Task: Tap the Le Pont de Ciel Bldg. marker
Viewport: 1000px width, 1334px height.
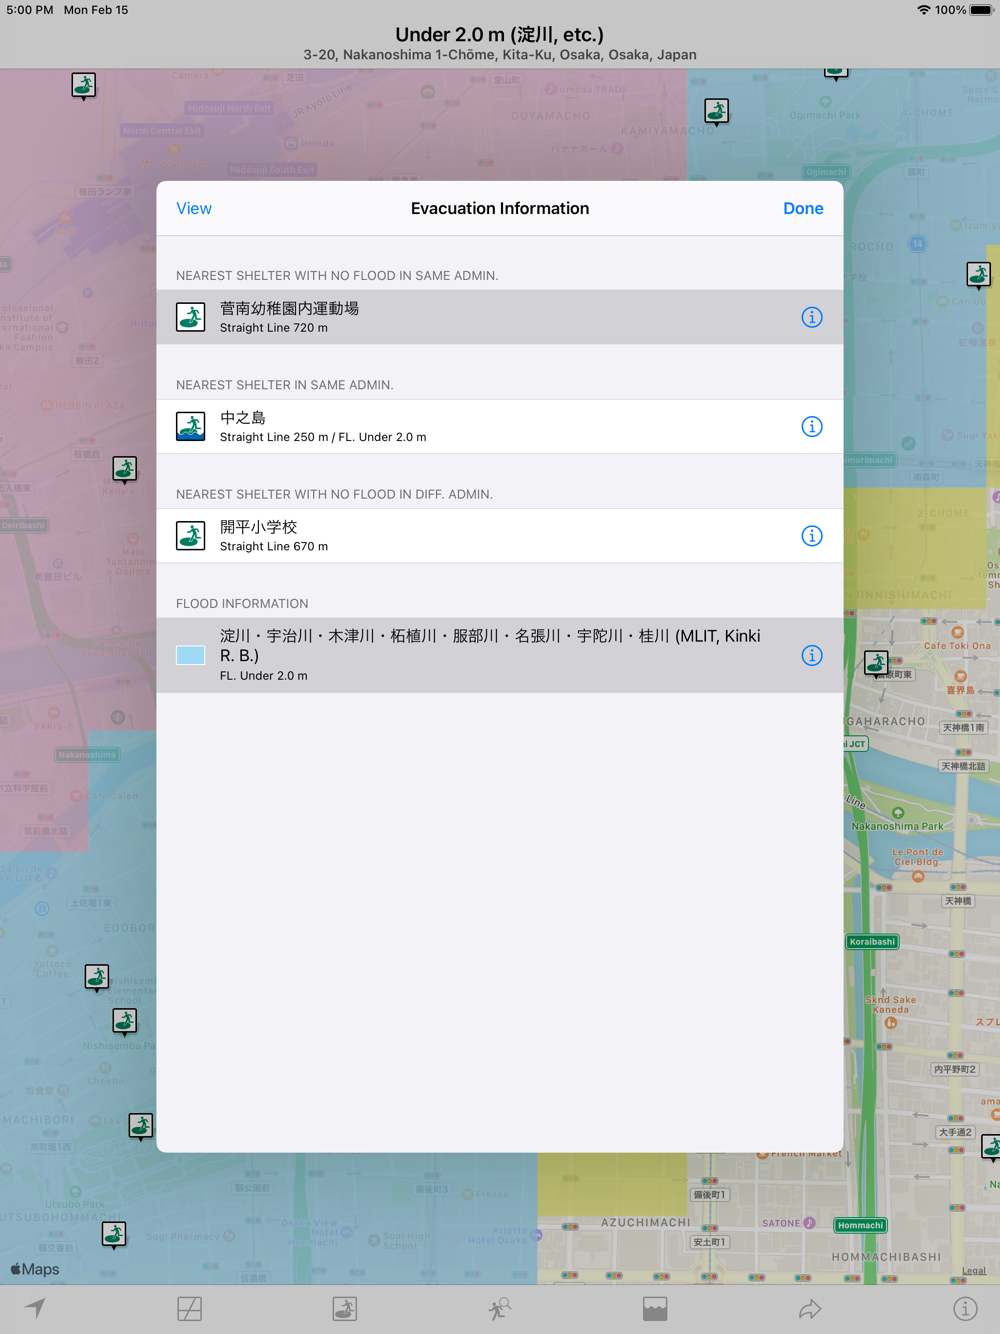Action: 918,876
